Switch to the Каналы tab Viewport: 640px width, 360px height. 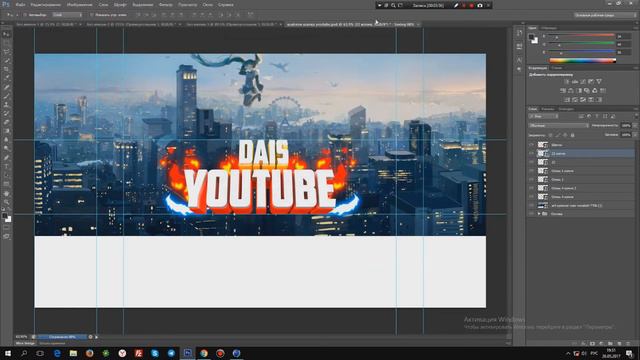pyautogui.click(x=548, y=109)
